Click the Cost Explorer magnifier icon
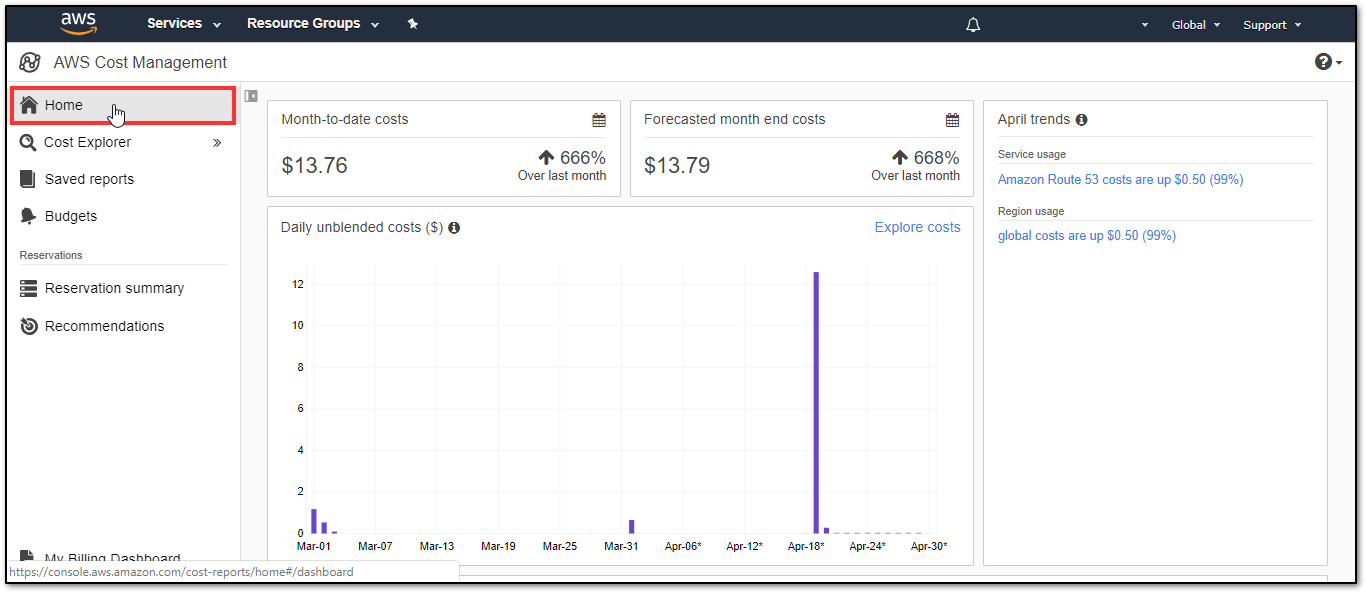Image resolution: width=1366 pixels, height=593 pixels. pyautogui.click(x=28, y=143)
